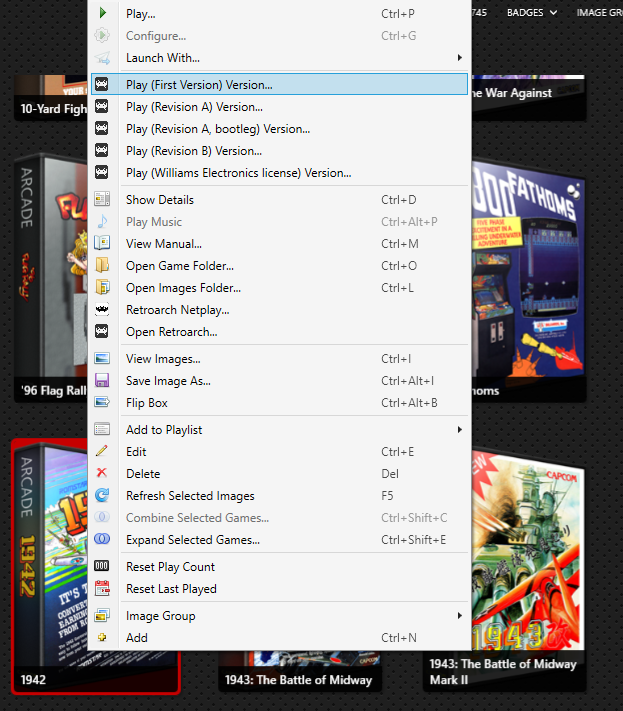Choose Reset Play Count entry

(280, 567)
